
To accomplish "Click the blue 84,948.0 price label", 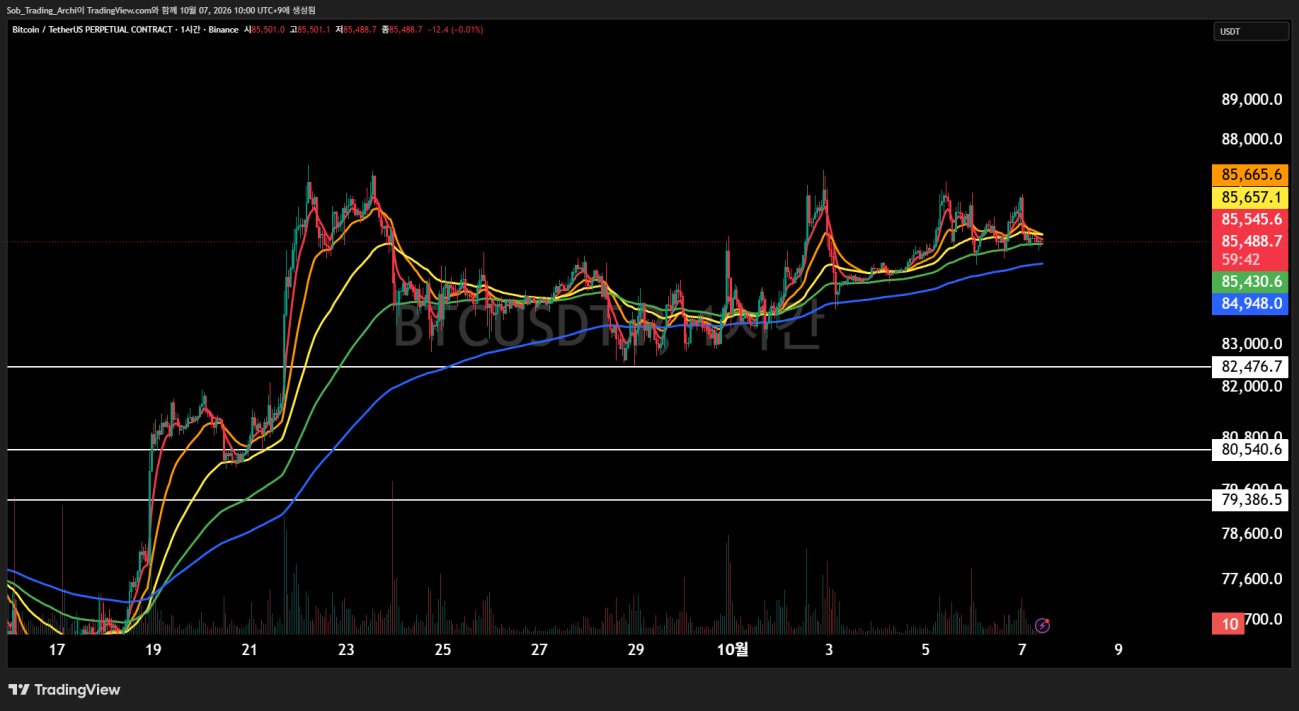I will coord(1251,305).
